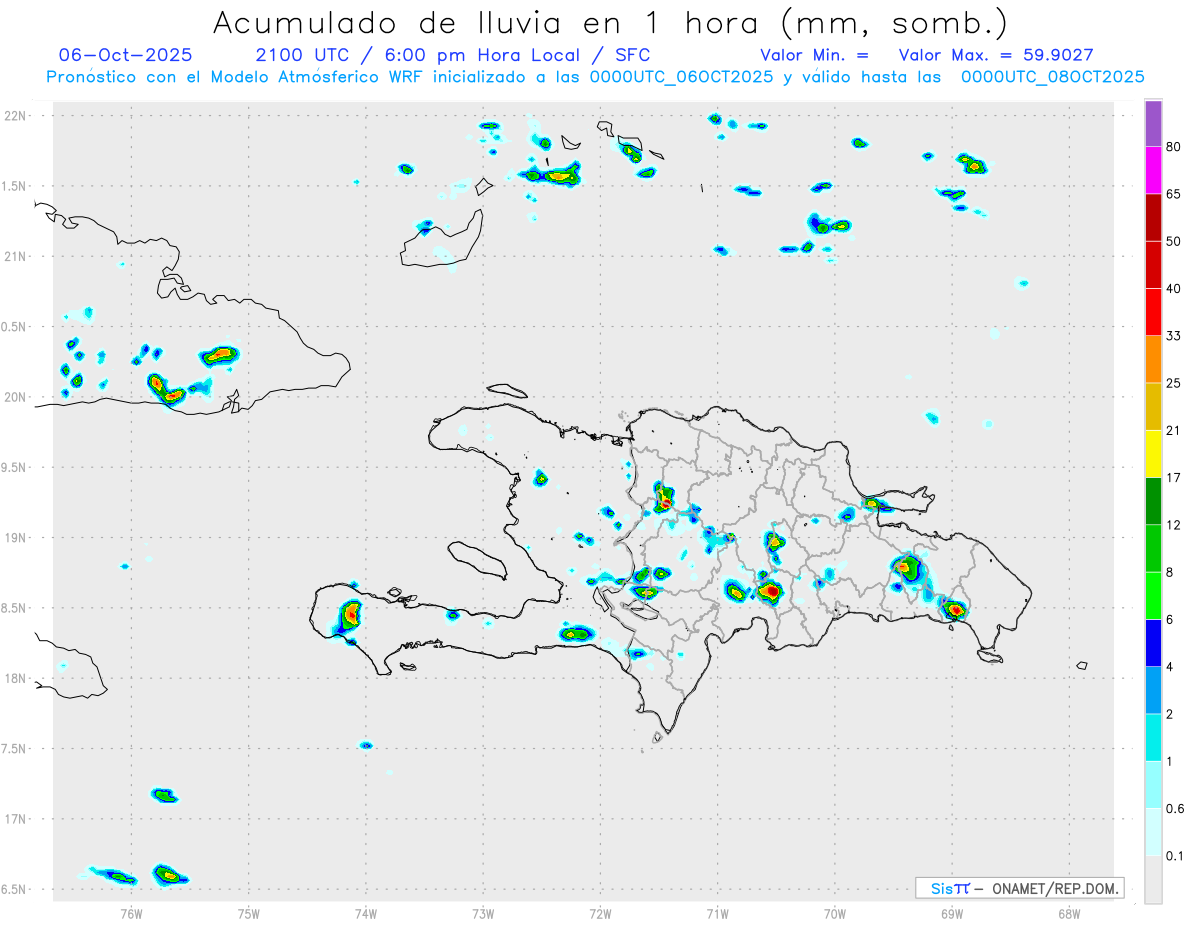Click the light blue swatch between 2 and 4
1200x927 pixels.
1153,690
